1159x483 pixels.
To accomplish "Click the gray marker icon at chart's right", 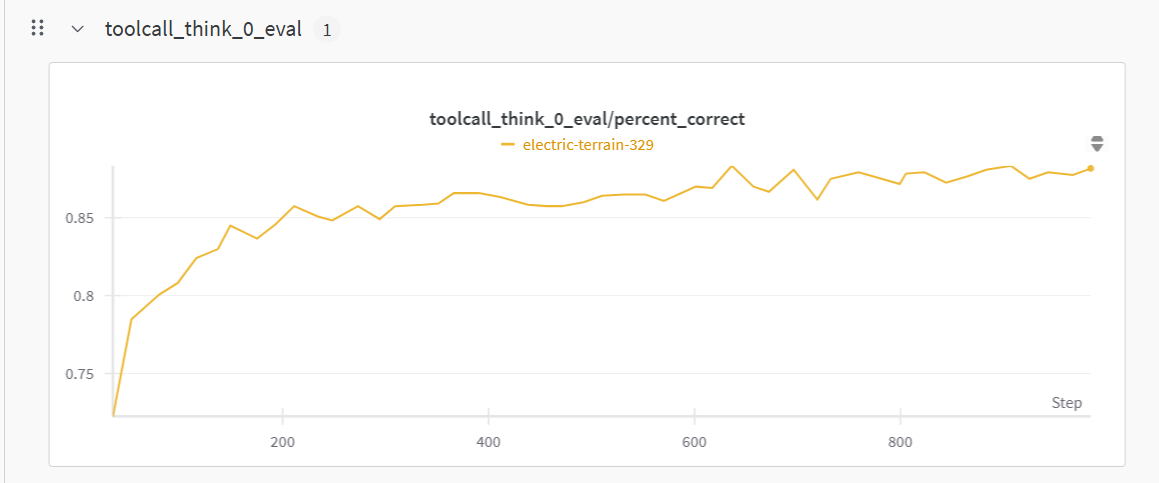I will tap(1097, 144).
